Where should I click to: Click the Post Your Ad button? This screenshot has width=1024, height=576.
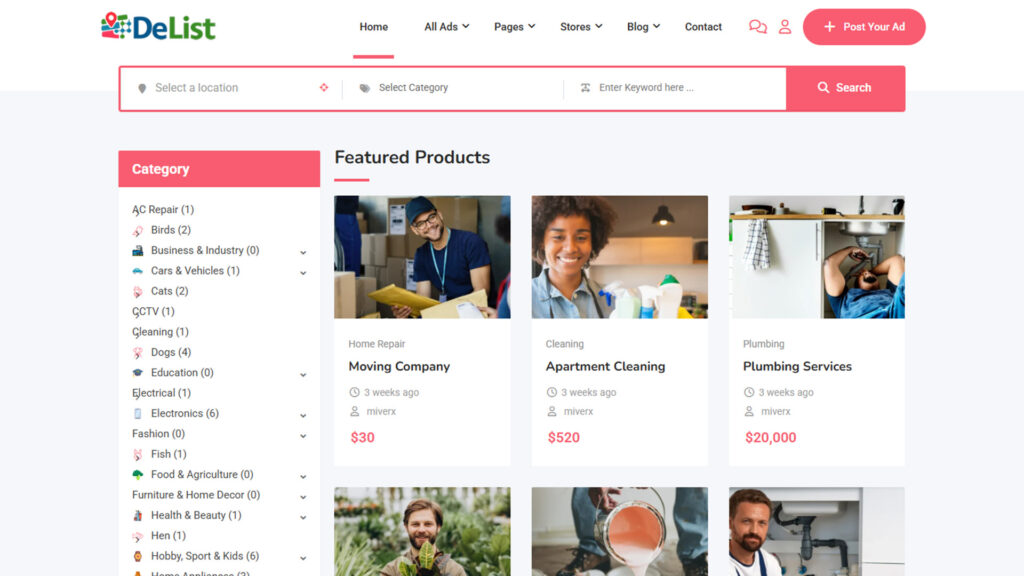tap(864, 27)
